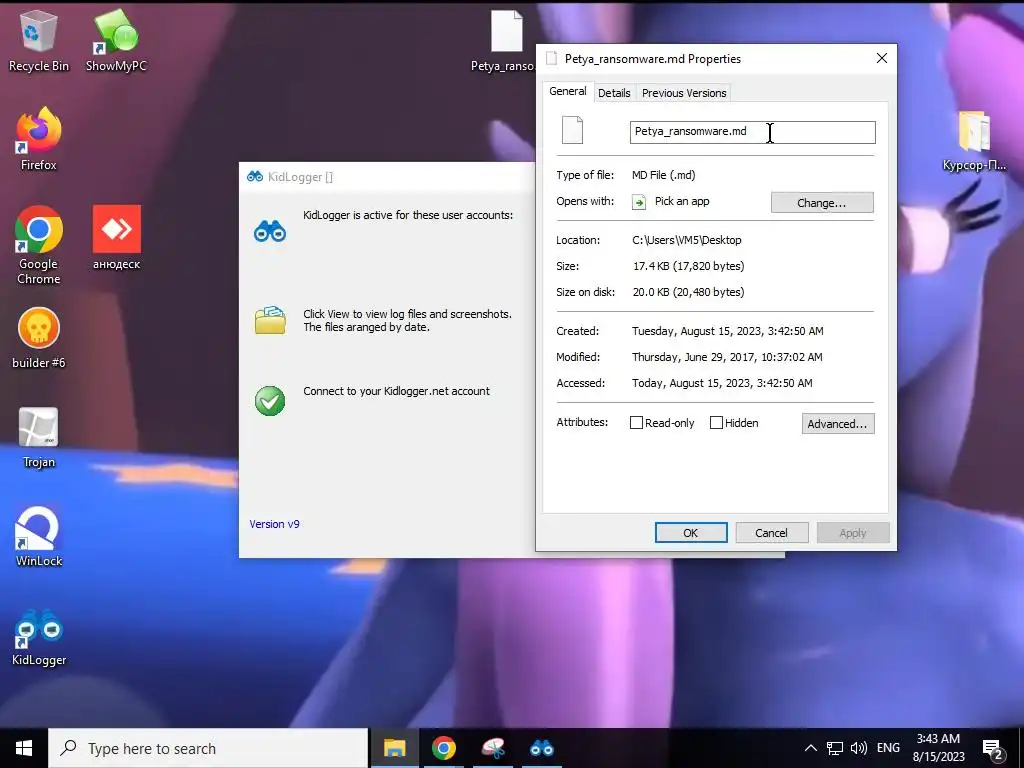Open the Recycle Bin desktop icon
1024x768 pixels.
pyautogui.click(x=39, y=40)
